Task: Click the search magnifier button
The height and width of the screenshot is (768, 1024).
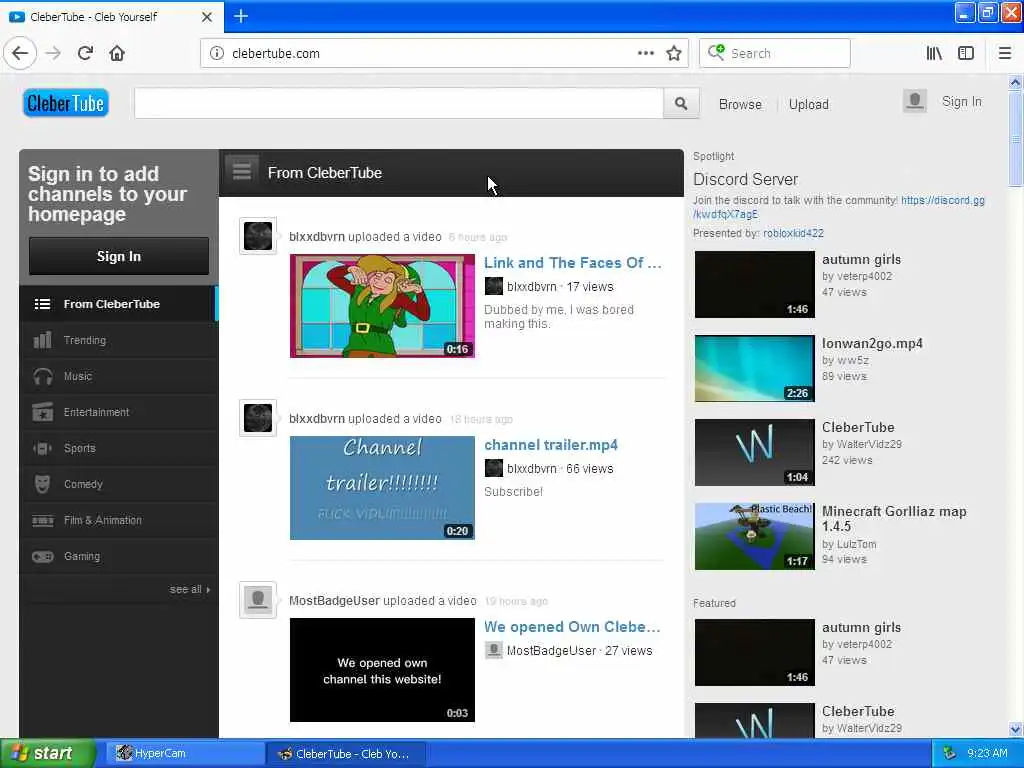Action: (x=681, y=103)
